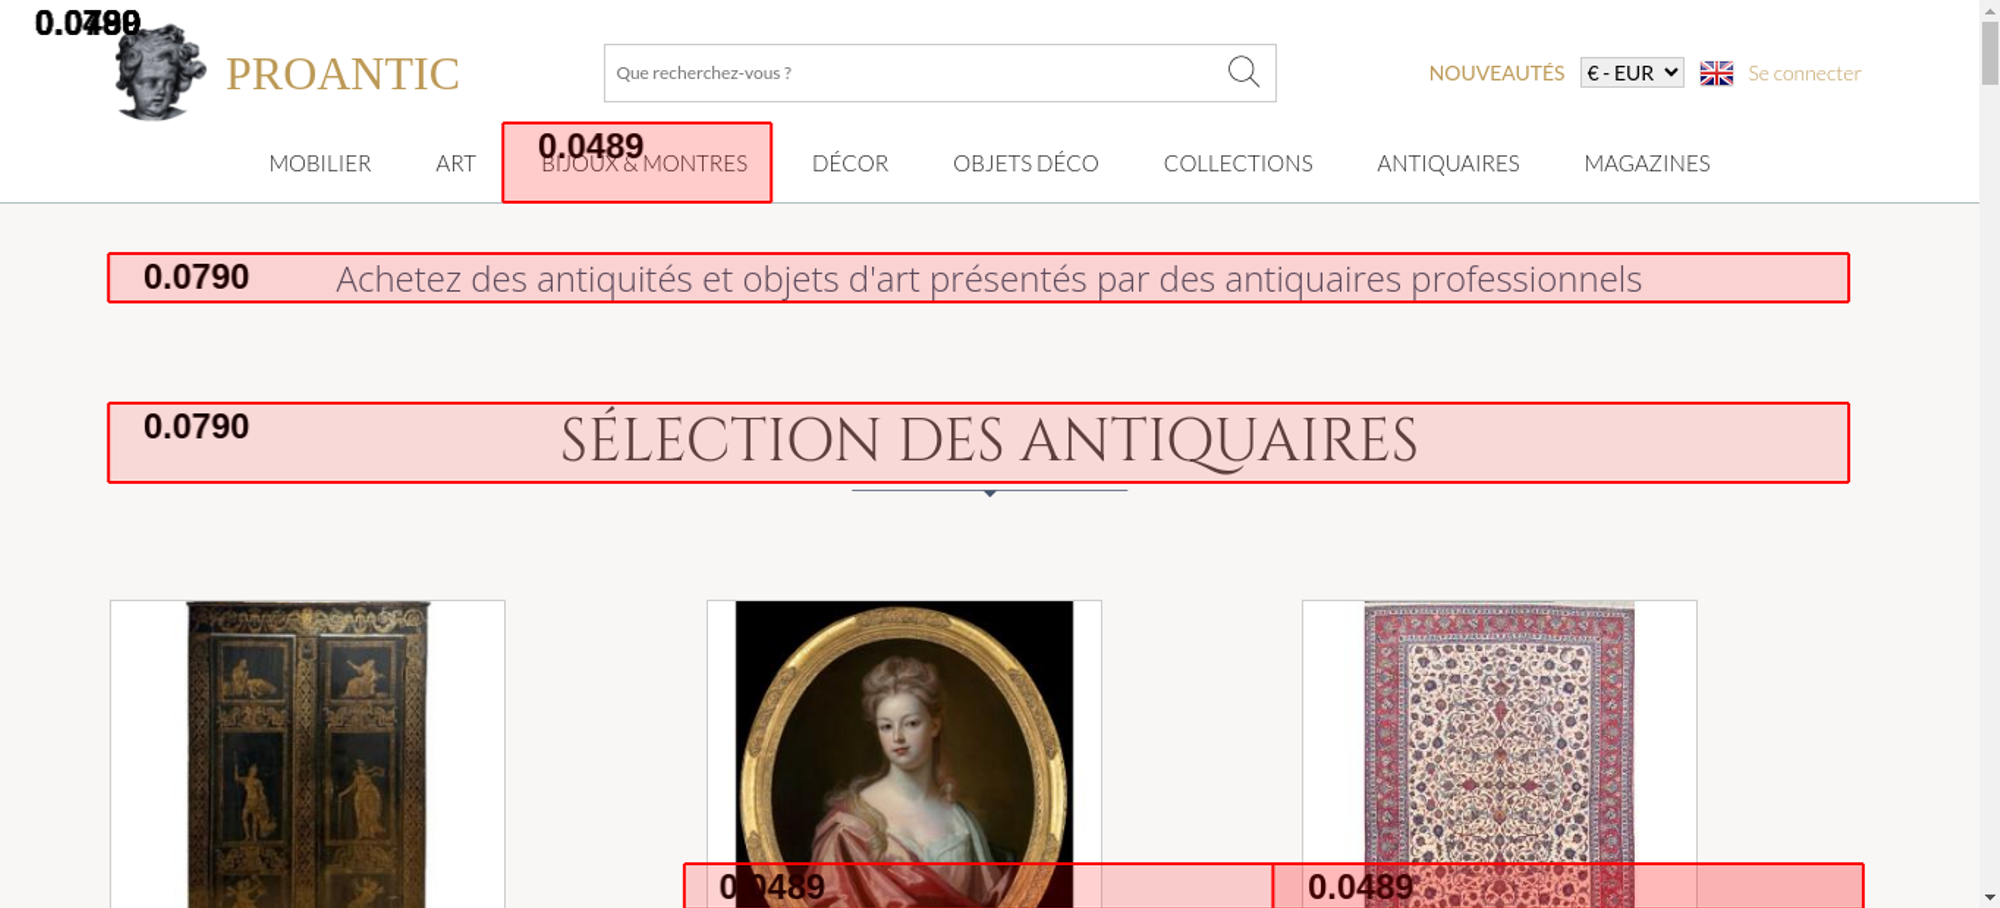Switch language via the UK flag icon

pyautogui.click(x=1716, y=73)
